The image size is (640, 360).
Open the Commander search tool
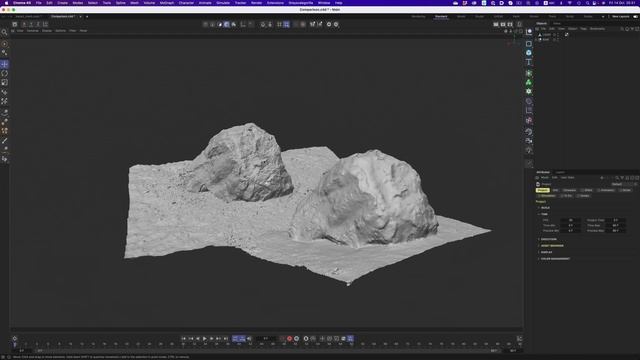click(4, 32)
